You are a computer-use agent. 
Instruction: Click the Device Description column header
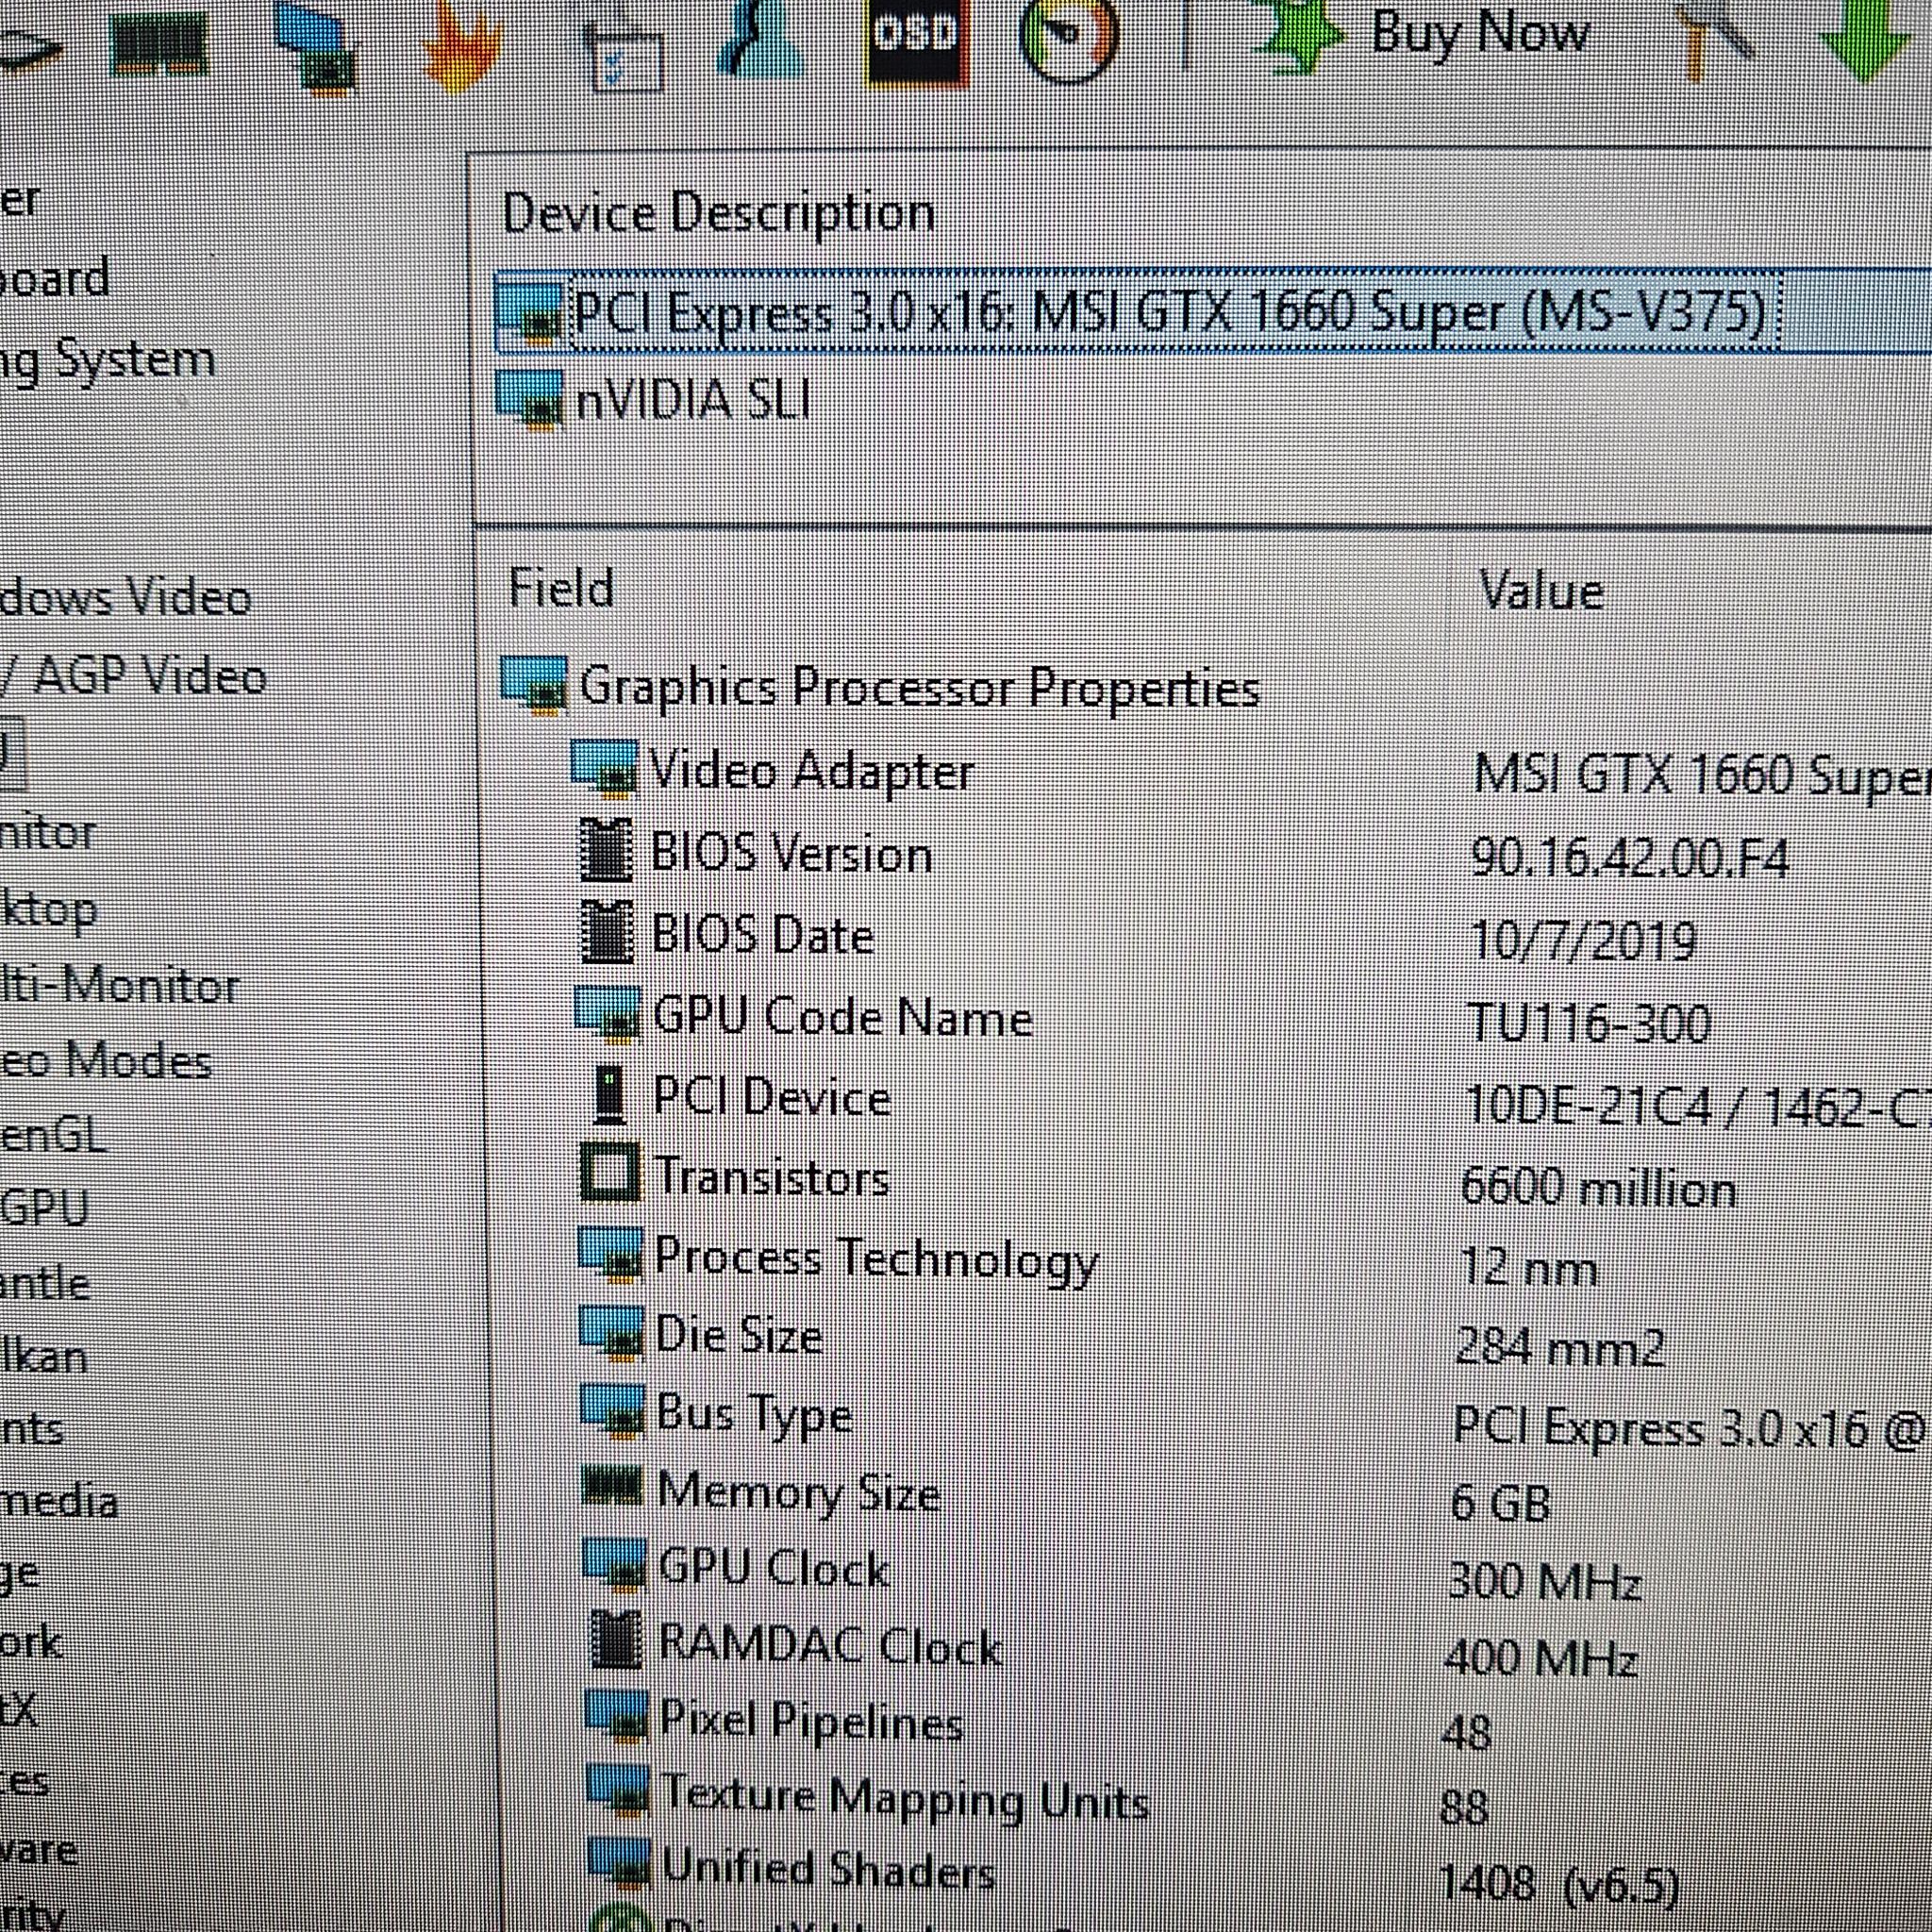[x=718, y=214]
